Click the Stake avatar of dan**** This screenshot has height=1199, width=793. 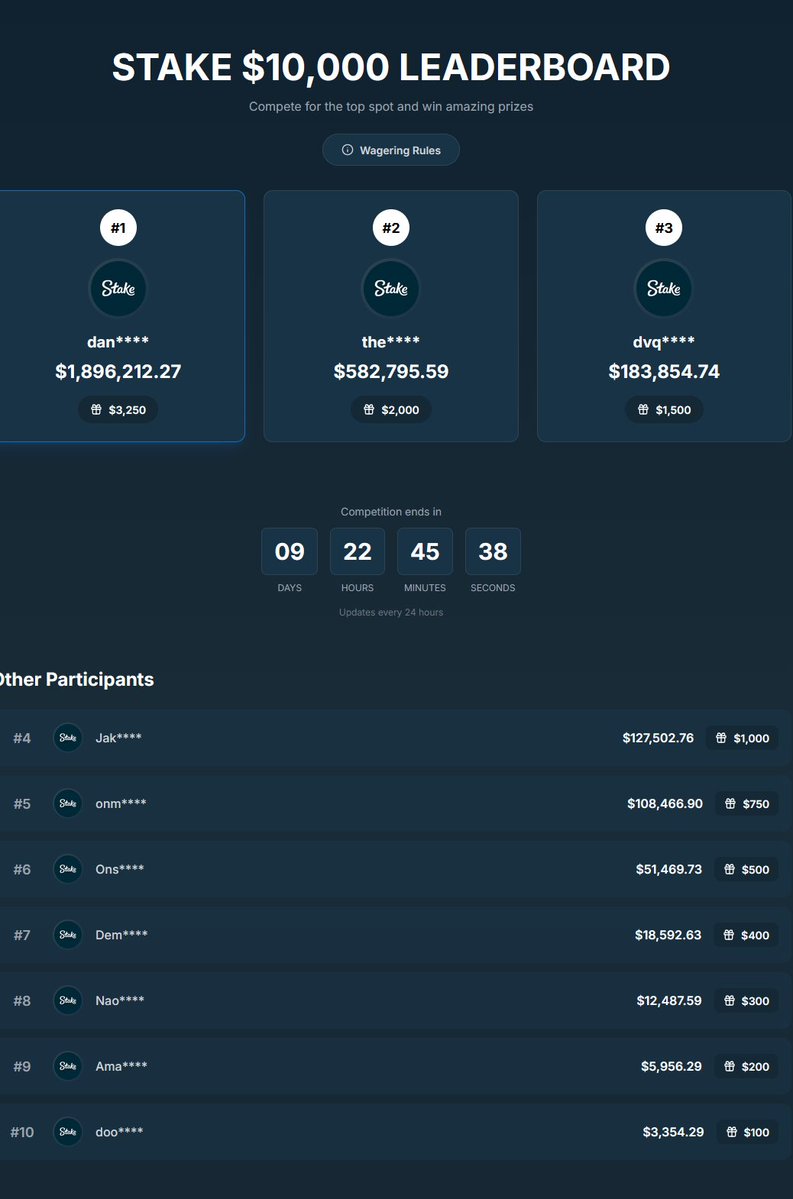point(118,288)
